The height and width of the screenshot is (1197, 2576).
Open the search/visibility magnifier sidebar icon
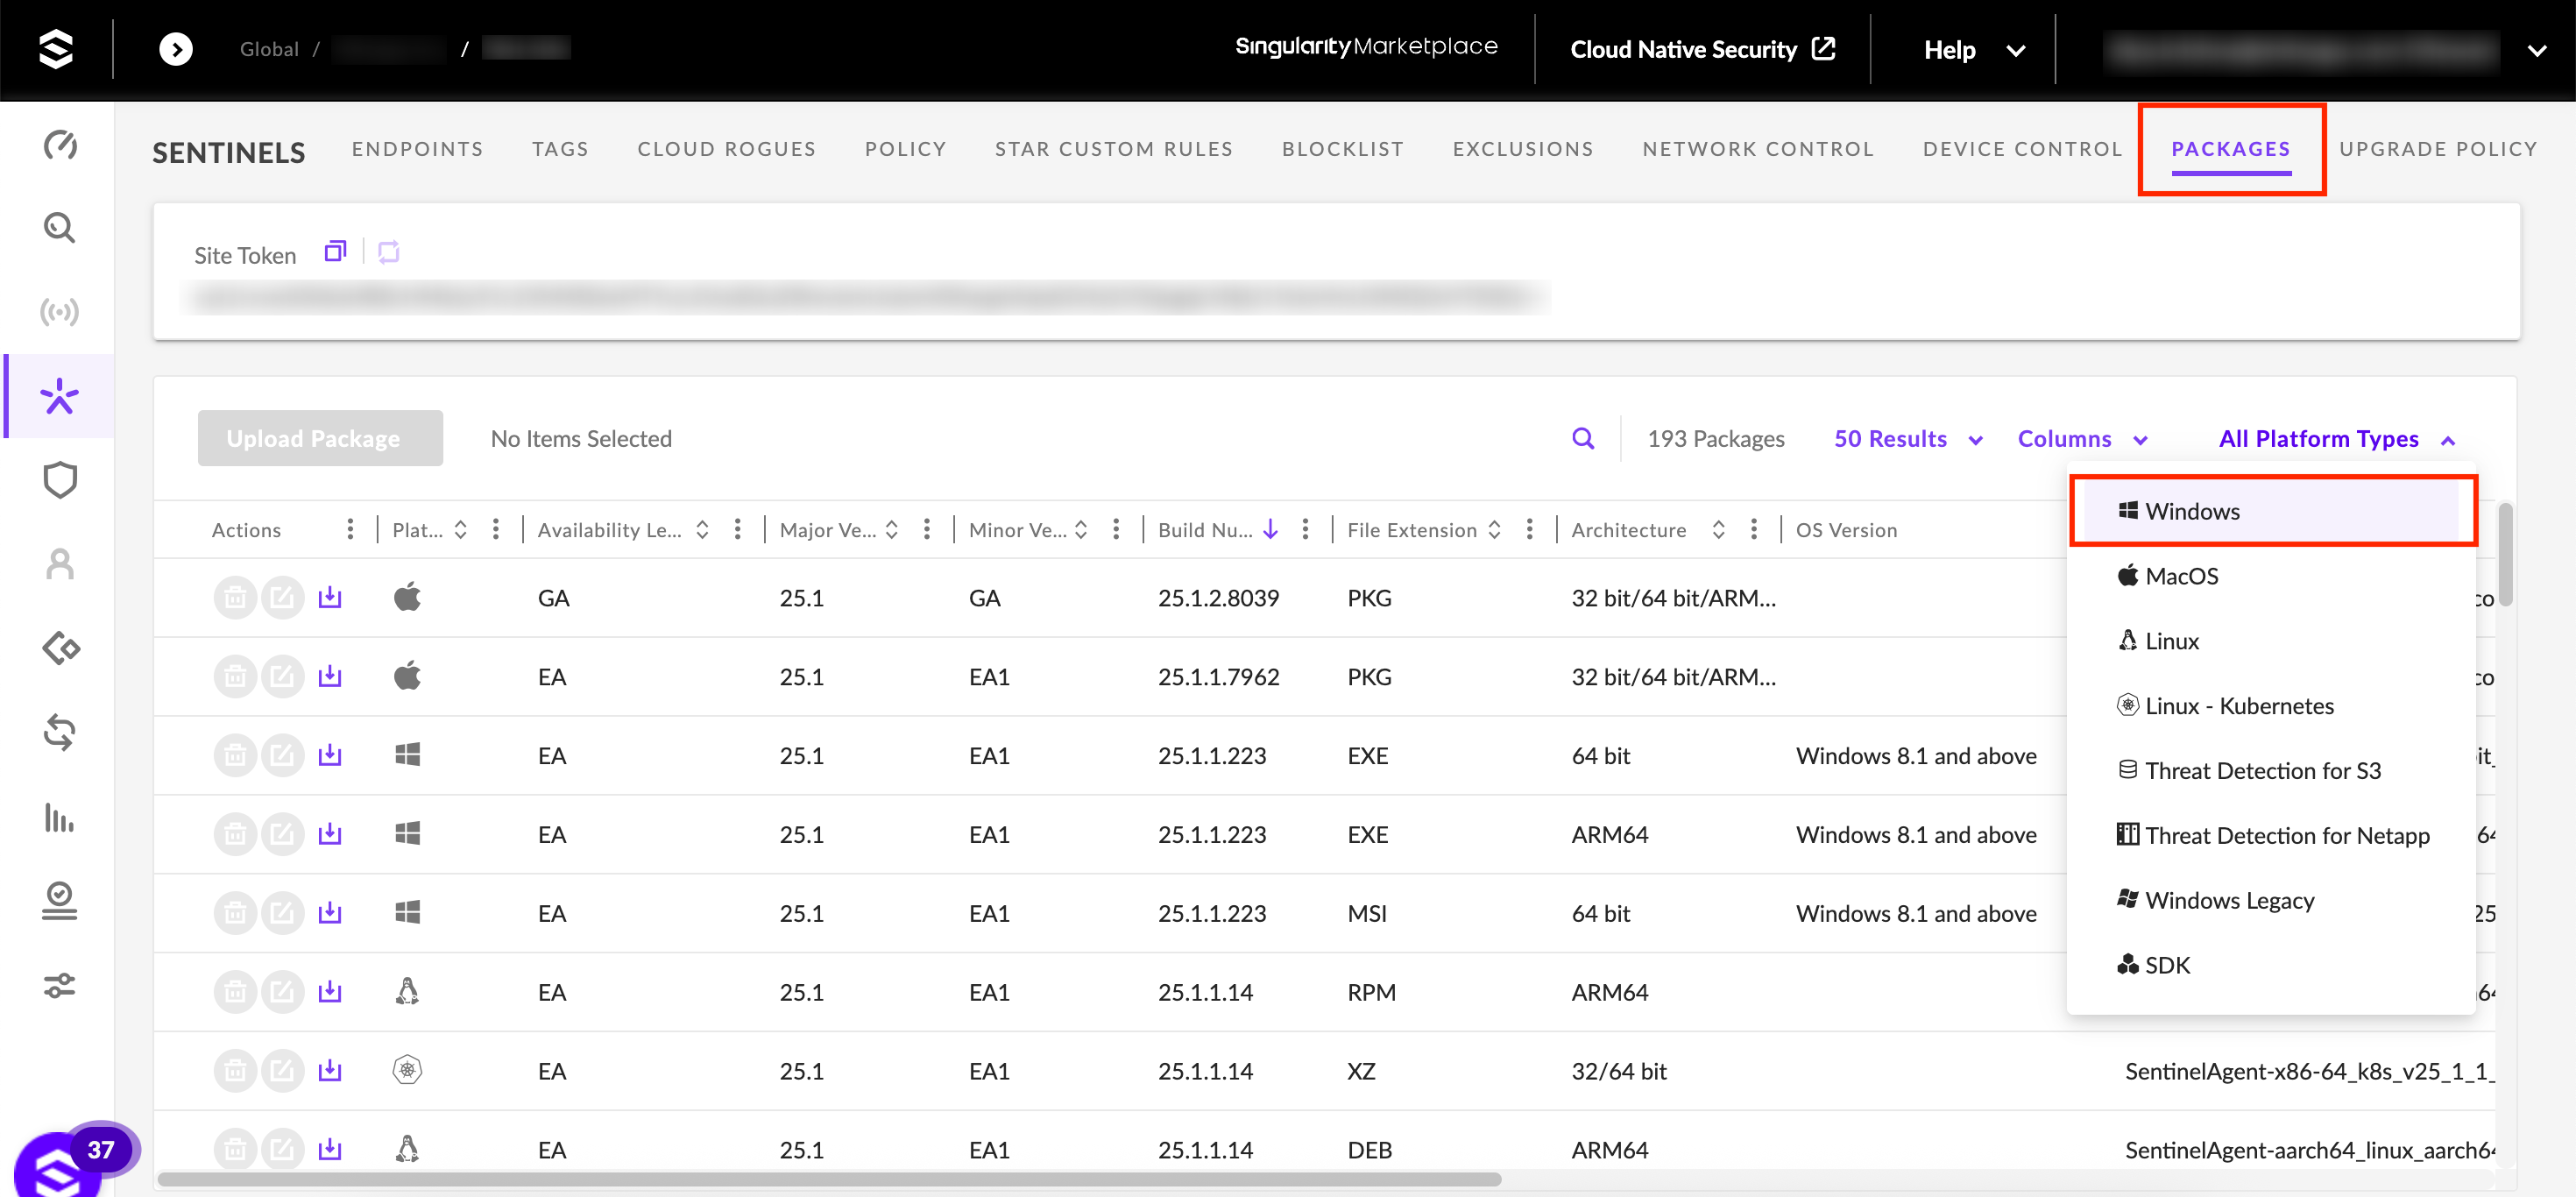tap(60, 228)
